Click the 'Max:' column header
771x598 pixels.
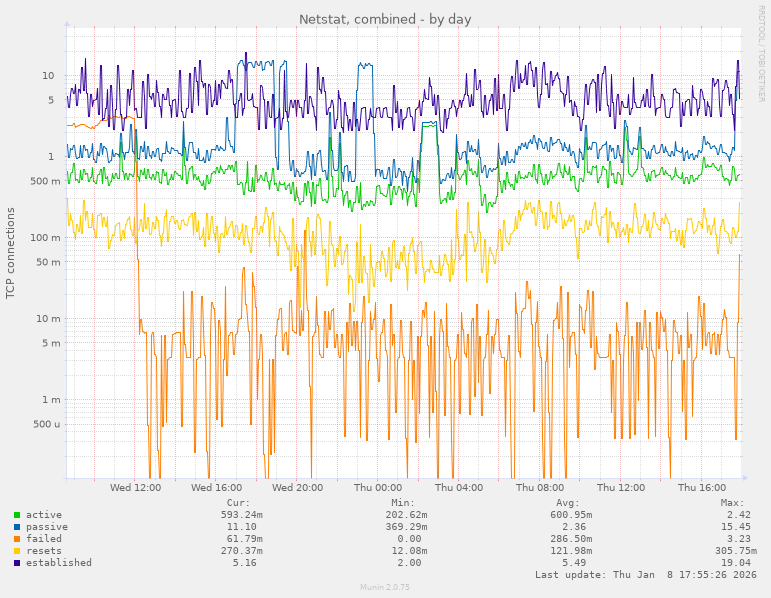pos(733,503)
